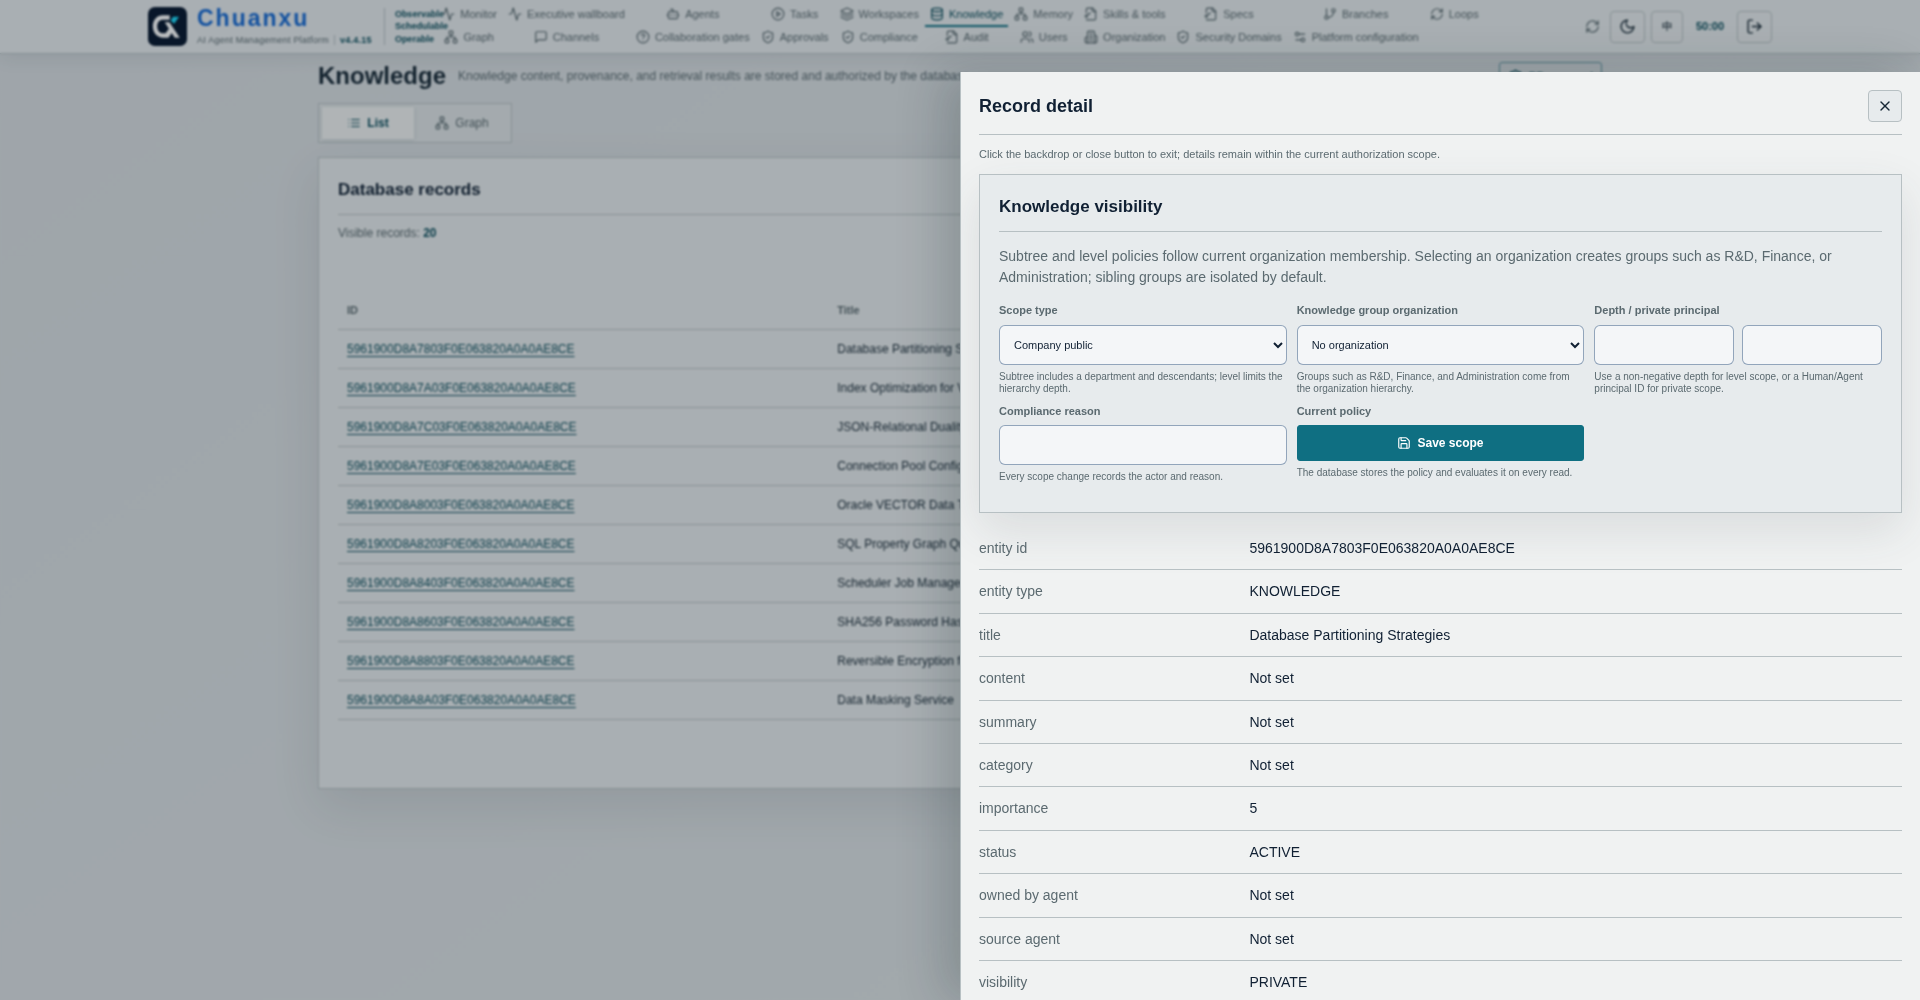Open record 5961900D8A8403F0E063820A0A0AE8CE link
1920x1000 pixels.
(460, 583)
